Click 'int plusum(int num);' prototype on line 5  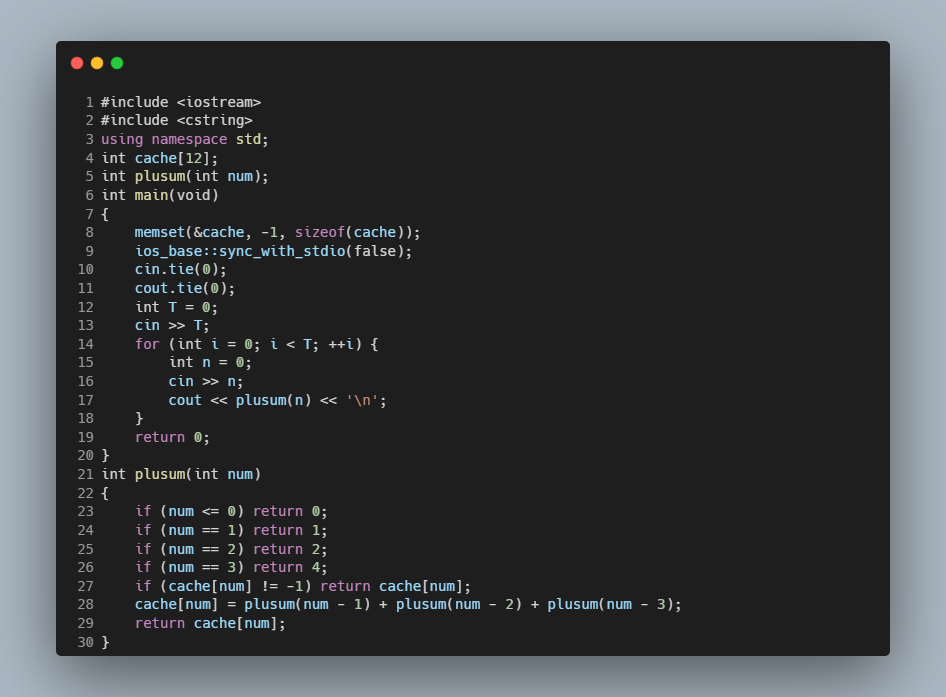pos(185,176)
